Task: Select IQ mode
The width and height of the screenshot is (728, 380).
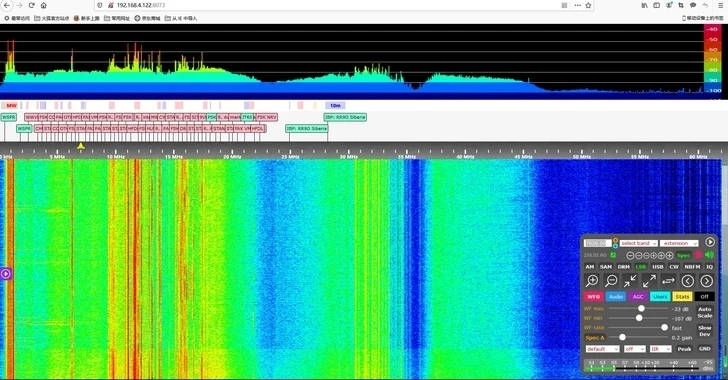Action: [709, 267]
